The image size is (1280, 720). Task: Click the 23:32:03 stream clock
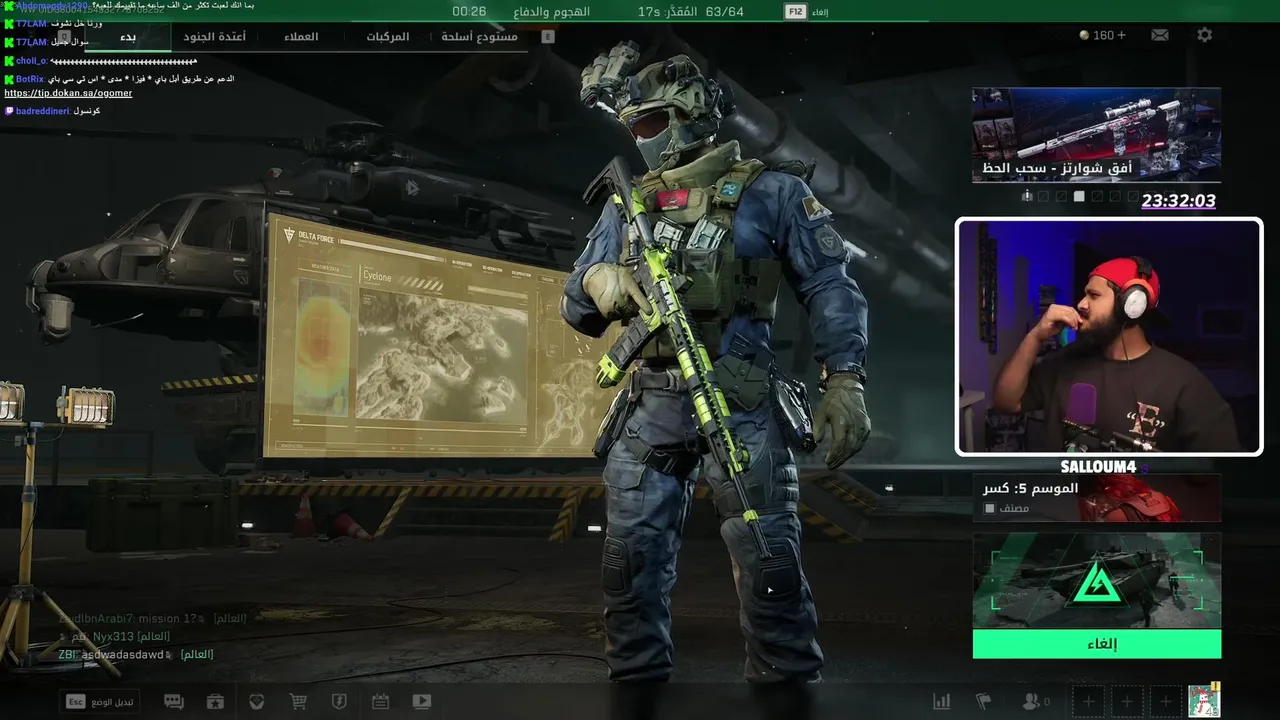[1179, 201]
